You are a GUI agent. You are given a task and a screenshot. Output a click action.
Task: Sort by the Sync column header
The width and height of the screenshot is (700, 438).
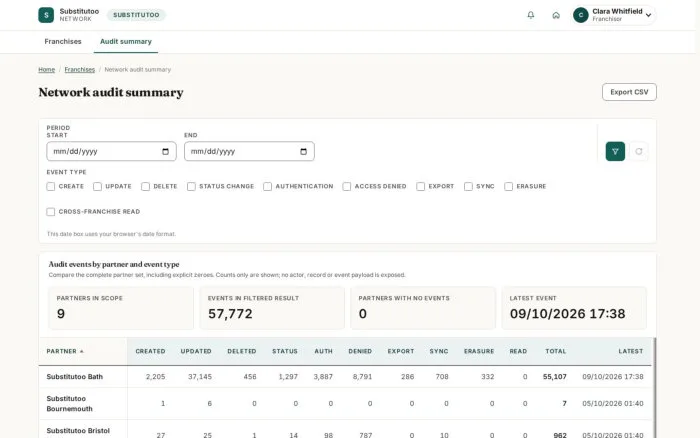[x=439, y=351]
